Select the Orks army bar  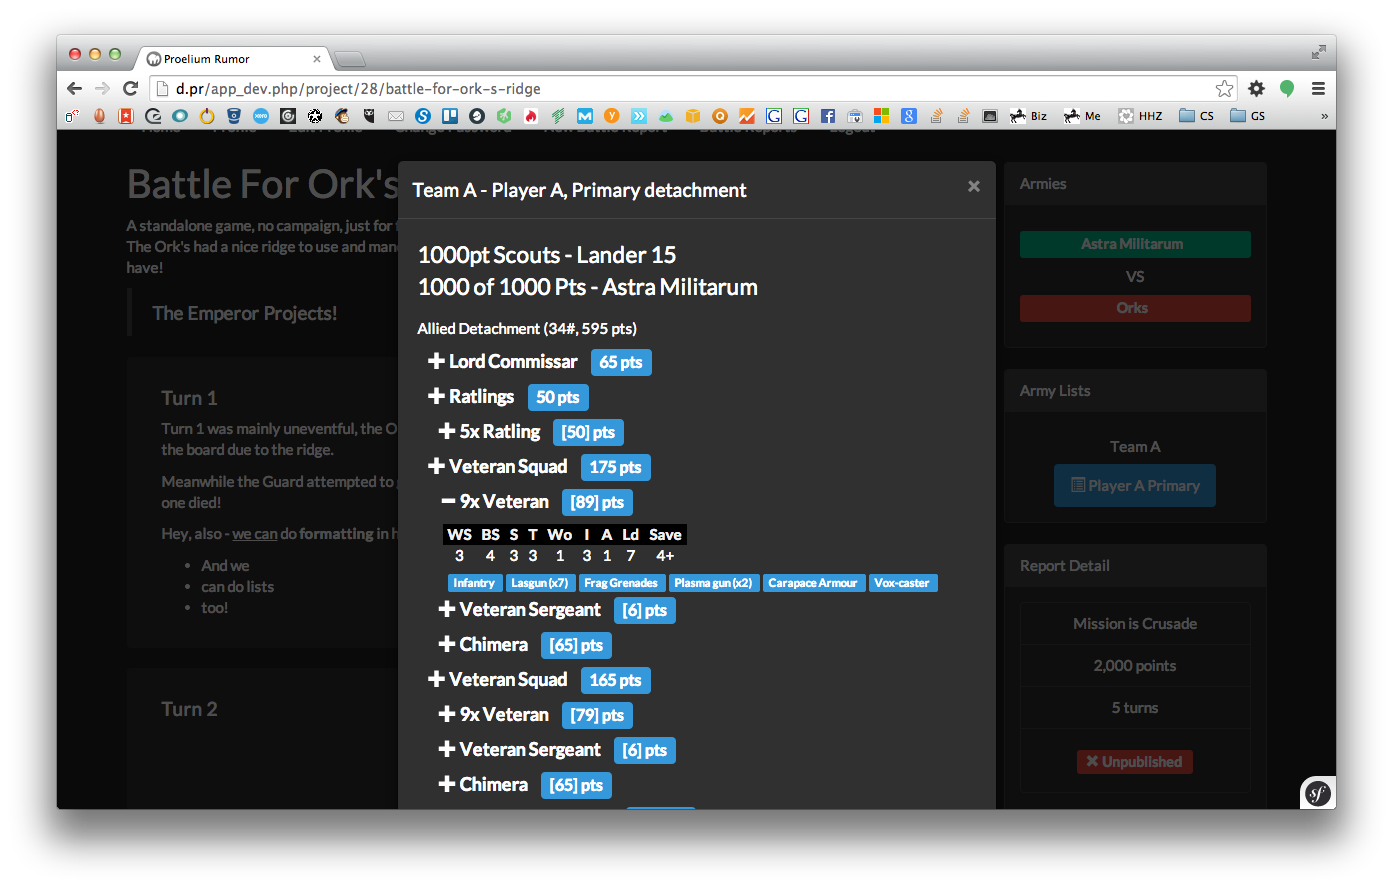1135,308
